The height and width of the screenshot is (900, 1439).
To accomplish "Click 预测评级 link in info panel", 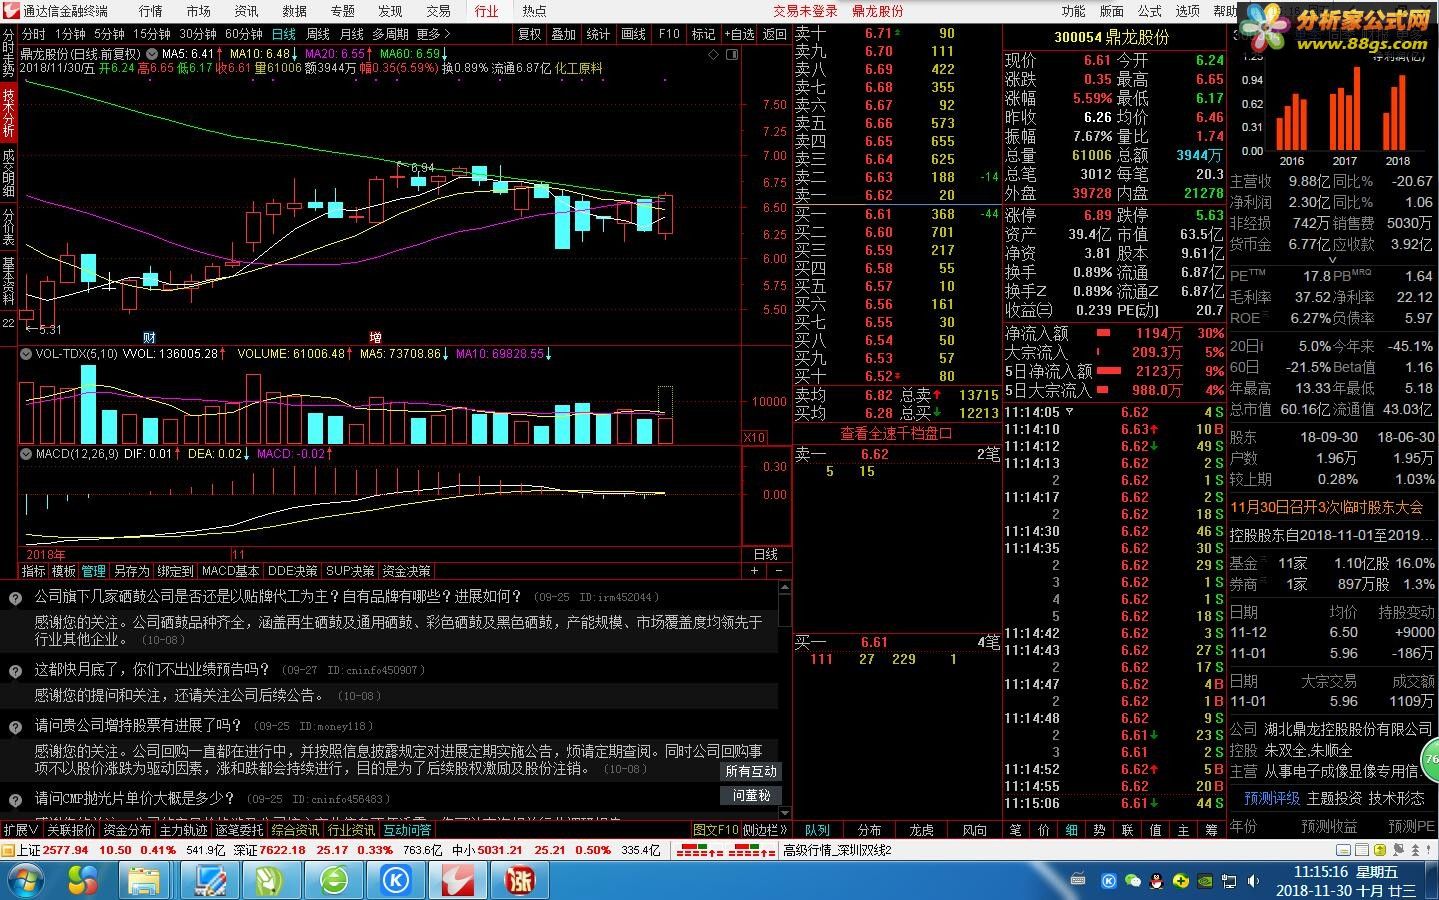I will click(1272, 798).
